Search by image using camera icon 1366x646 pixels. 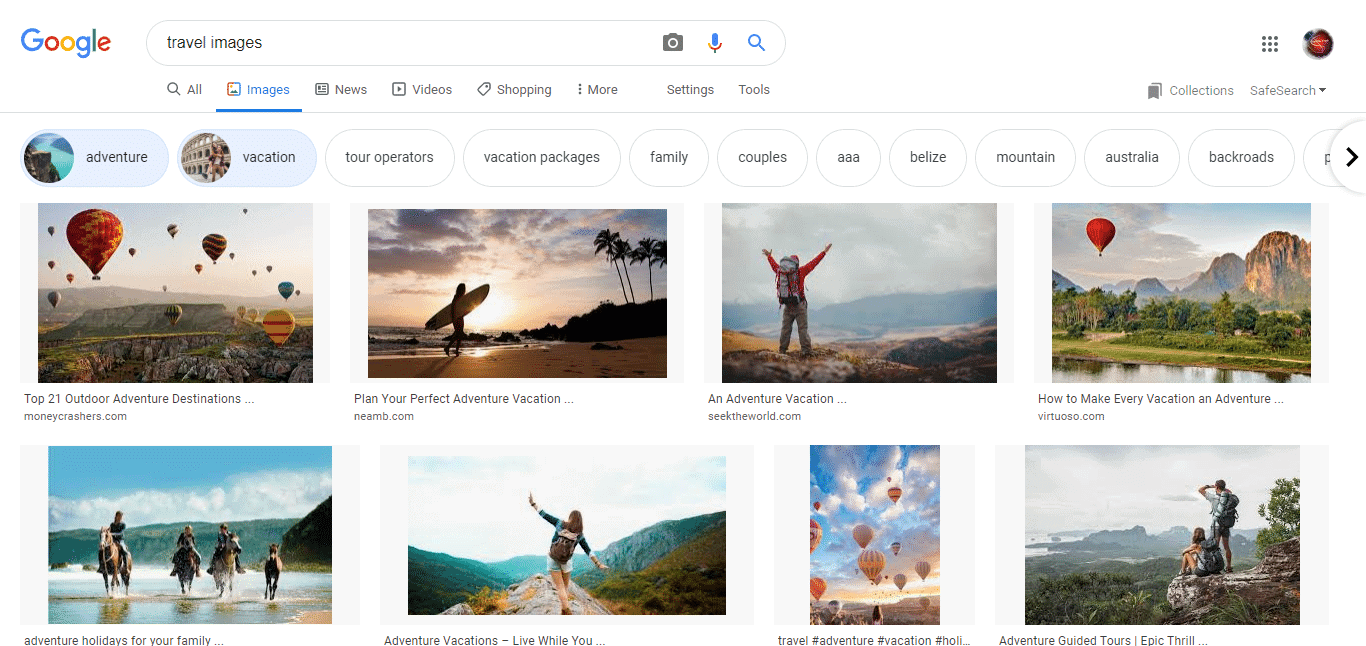tap(673, 43)
